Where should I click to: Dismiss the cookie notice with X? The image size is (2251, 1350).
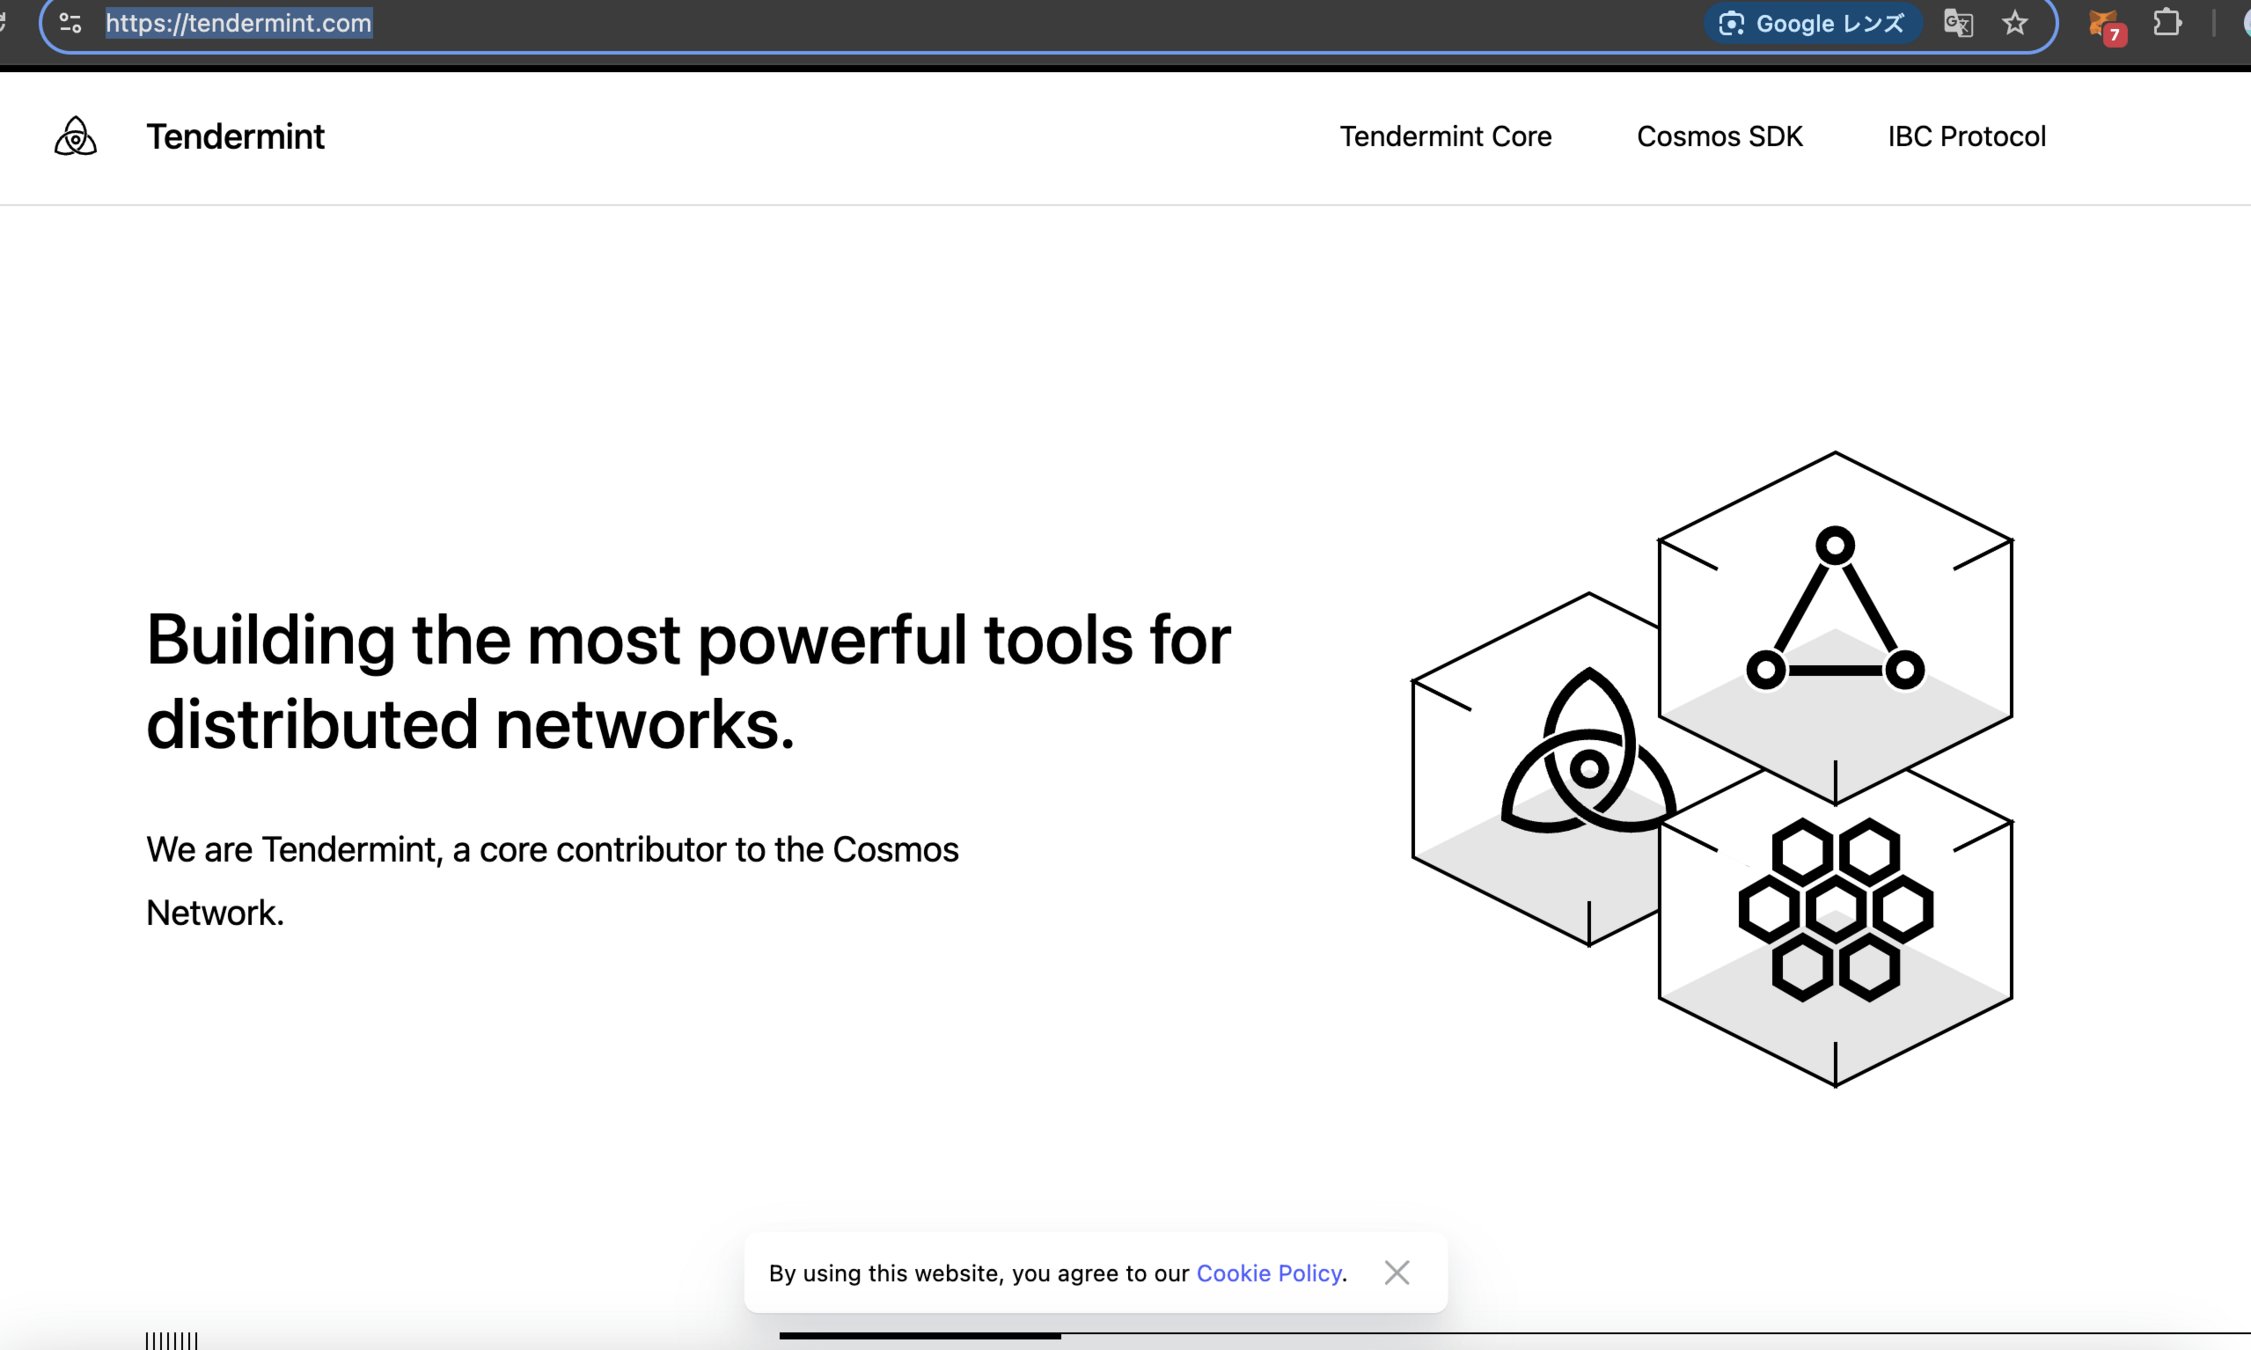point(1396,1273)
